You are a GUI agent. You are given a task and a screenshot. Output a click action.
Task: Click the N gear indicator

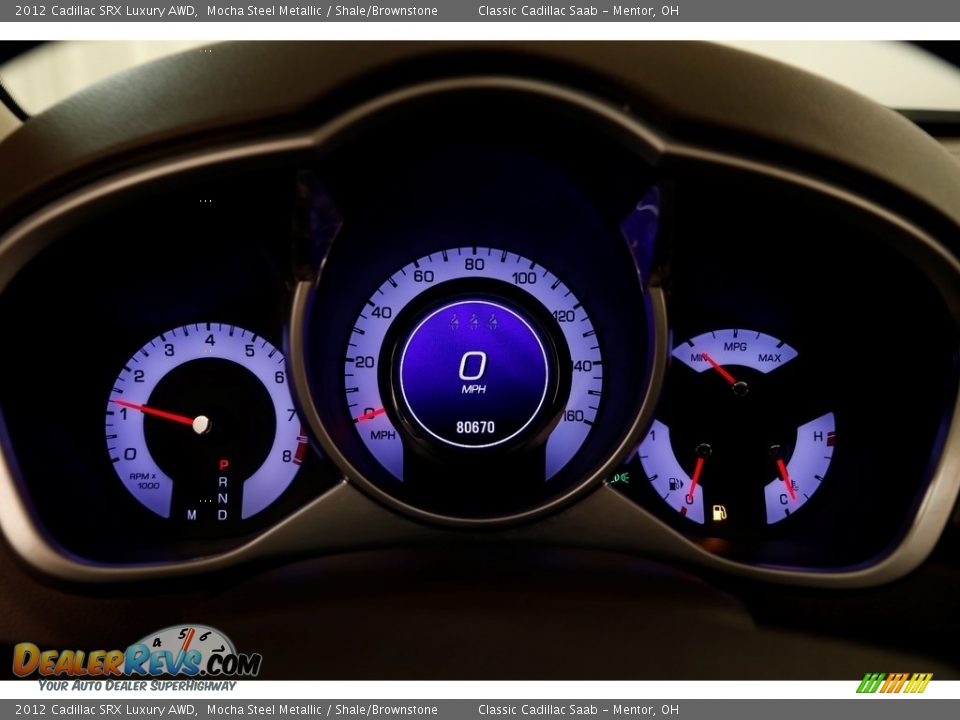point(223,498)
